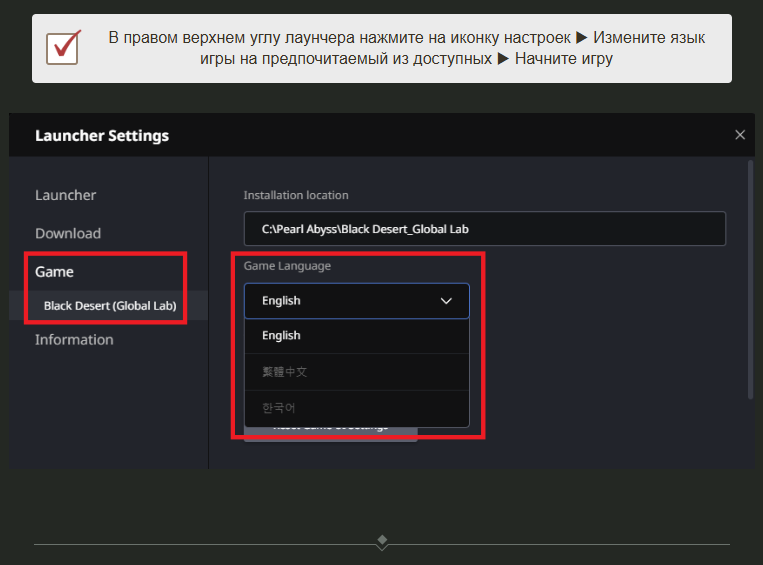The height and width of the screenshot is (565, 763).
Task: Choose 繁體中文 from the language list
Action: pos(357,372)
